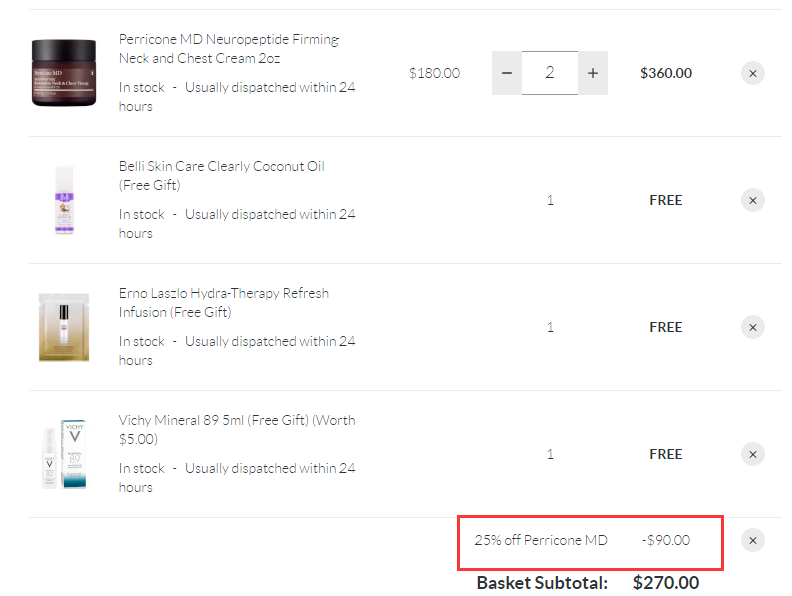This screenshot has height=596, width=792.
Task: Click the $270.00 basket subtotal amount
Action: 666,582
